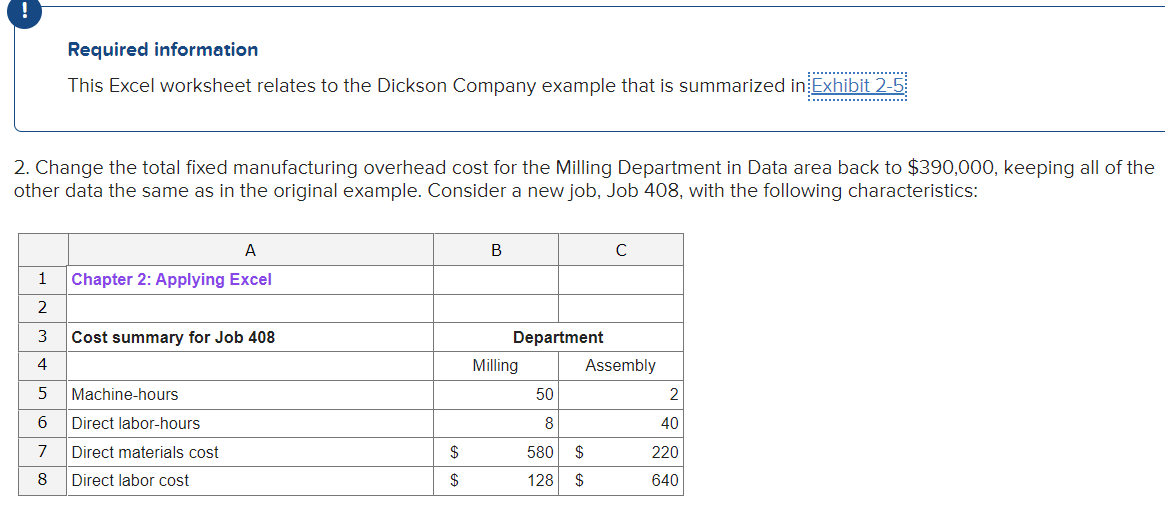
Task: Select row 8 header
Action: click(42, 480)
